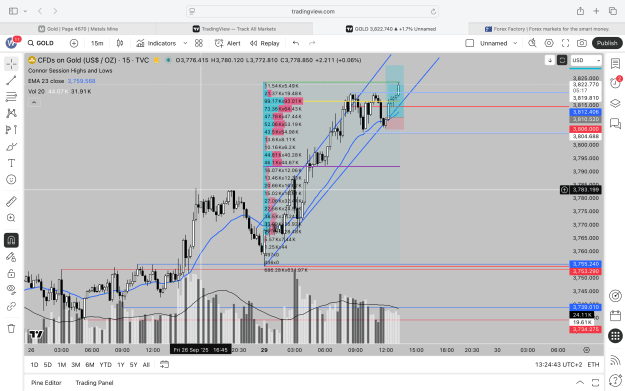Screen dimensions: 625x391
Task: Open chart settings gear in top toolbar
Action: (549, 43)
